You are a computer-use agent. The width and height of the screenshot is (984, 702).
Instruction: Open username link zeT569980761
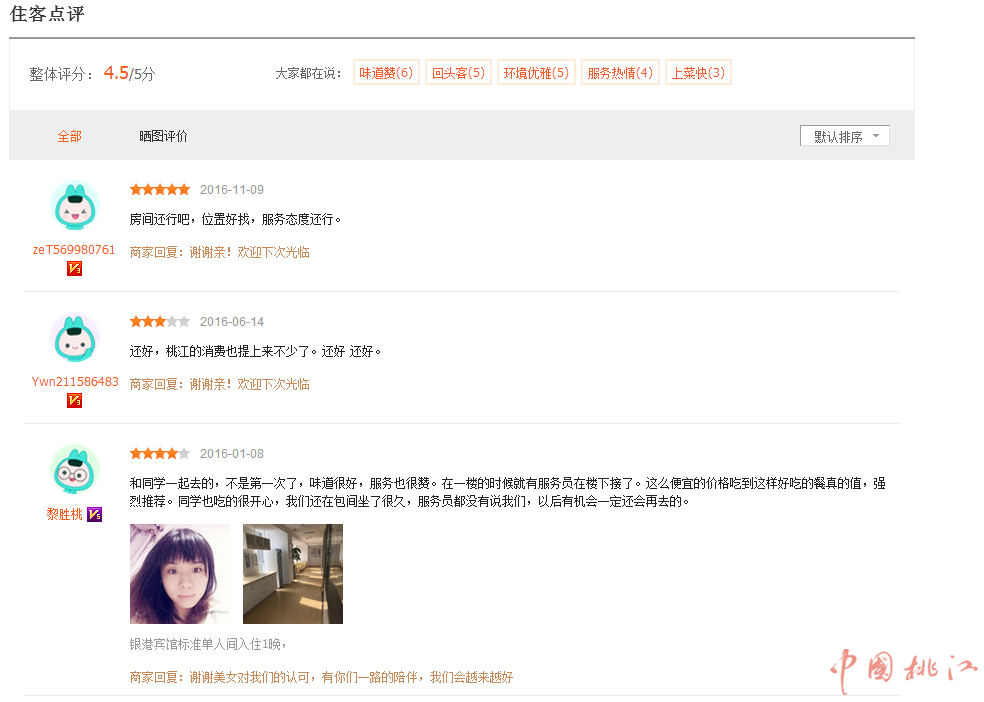click(x=74, y=250)
